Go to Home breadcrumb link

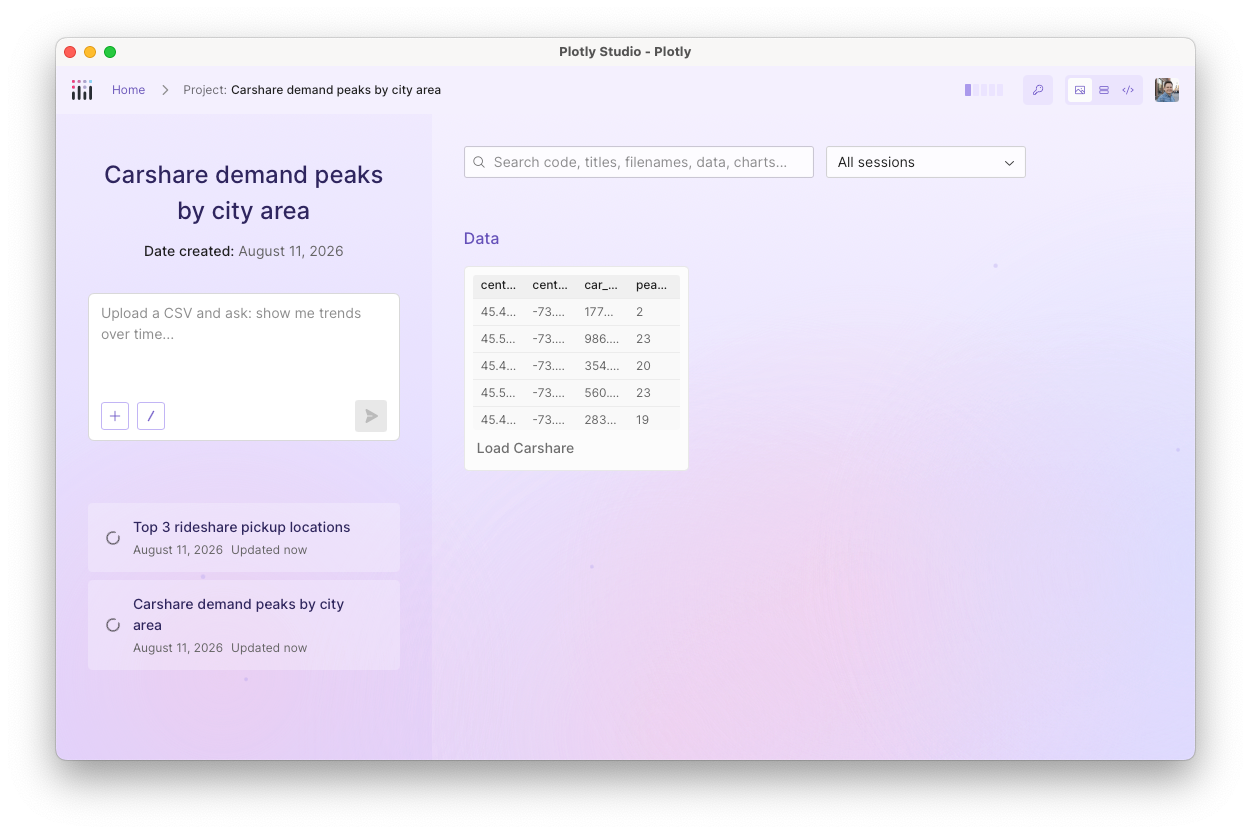128,90
